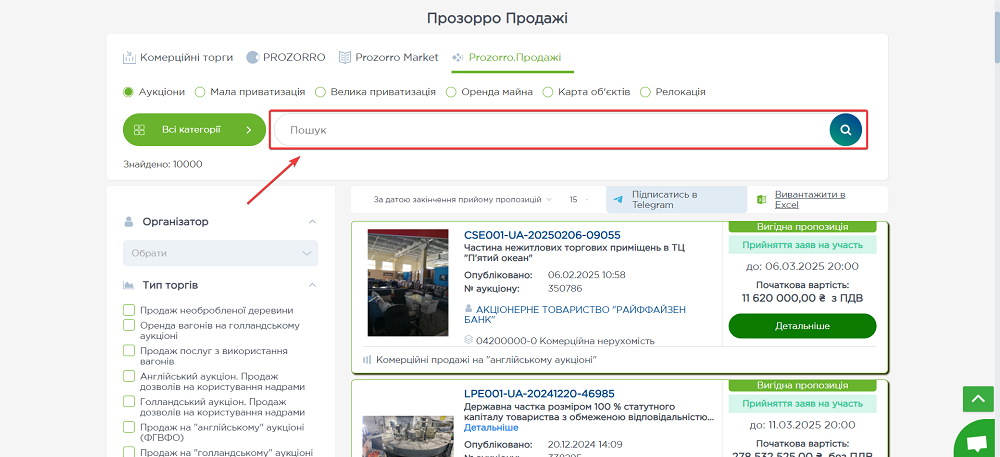Select the Оренда майна radio option

[451, 92]
